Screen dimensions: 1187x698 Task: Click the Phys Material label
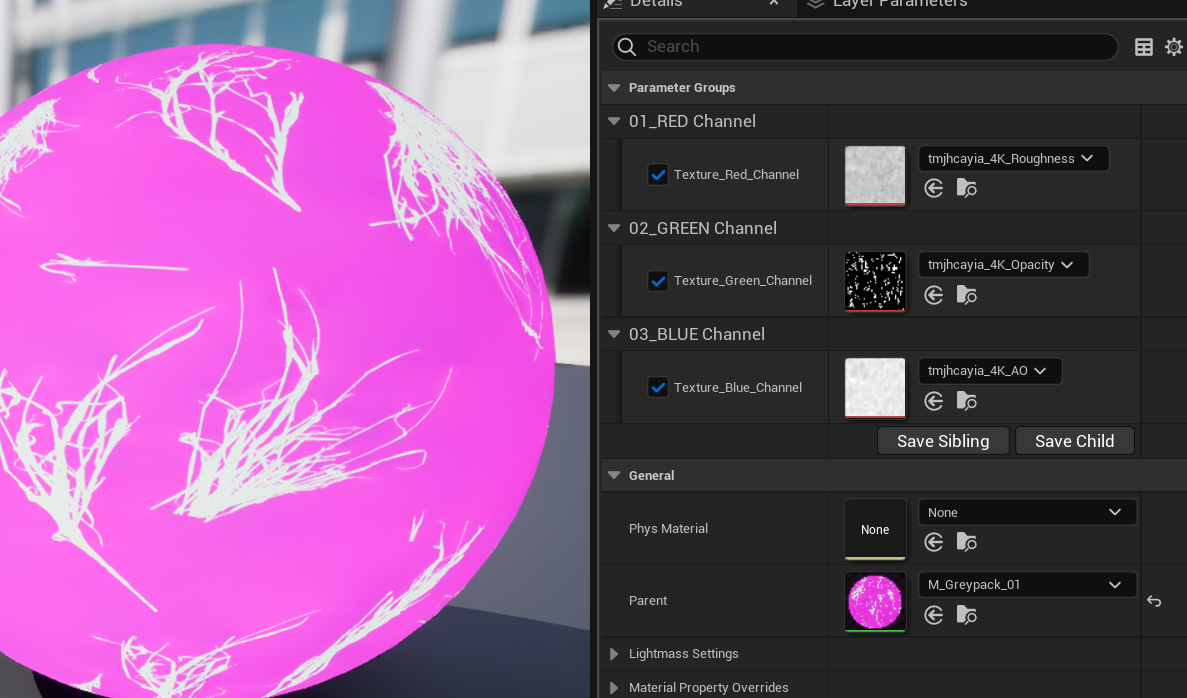(668, 528)
